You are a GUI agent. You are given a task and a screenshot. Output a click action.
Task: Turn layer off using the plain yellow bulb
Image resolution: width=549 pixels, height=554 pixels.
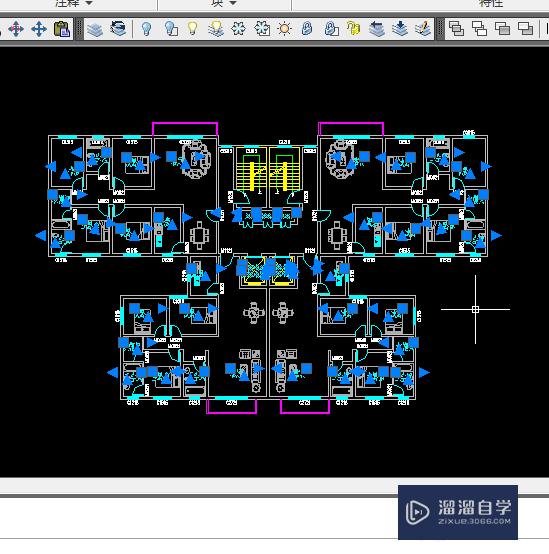pyautogui.click(x=193, y=28)
